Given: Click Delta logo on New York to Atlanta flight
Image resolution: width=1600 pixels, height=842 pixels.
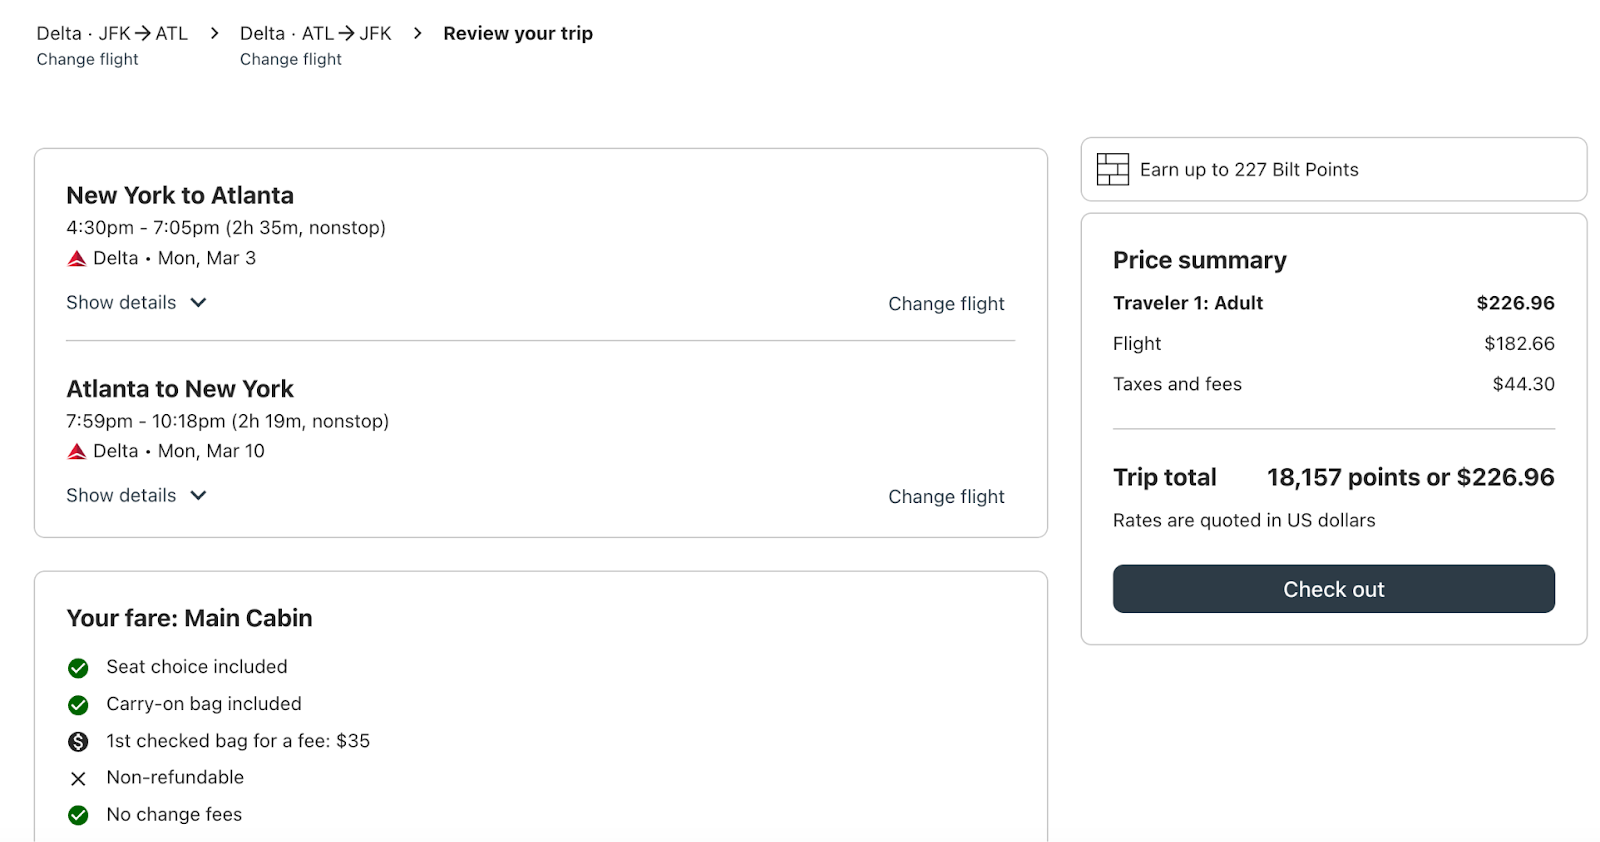Looking at the screenshot, I should (x=77, y=259).
